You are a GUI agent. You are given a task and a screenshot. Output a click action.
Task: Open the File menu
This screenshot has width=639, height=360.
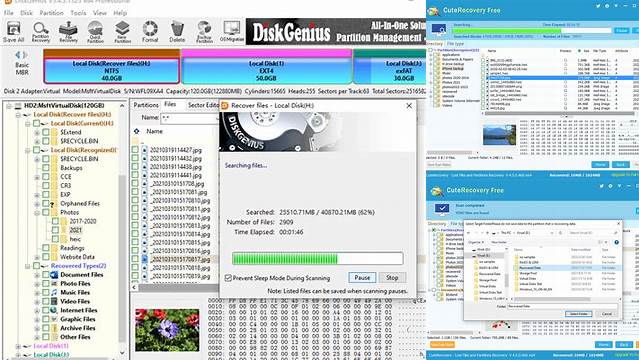coord(9,13)
